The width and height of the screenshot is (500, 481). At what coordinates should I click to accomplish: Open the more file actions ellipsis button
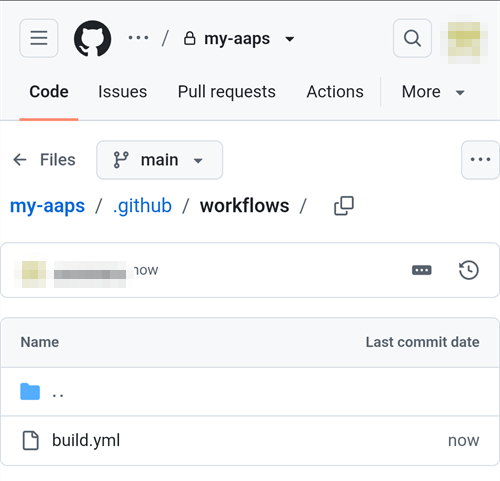click(480, 160)
